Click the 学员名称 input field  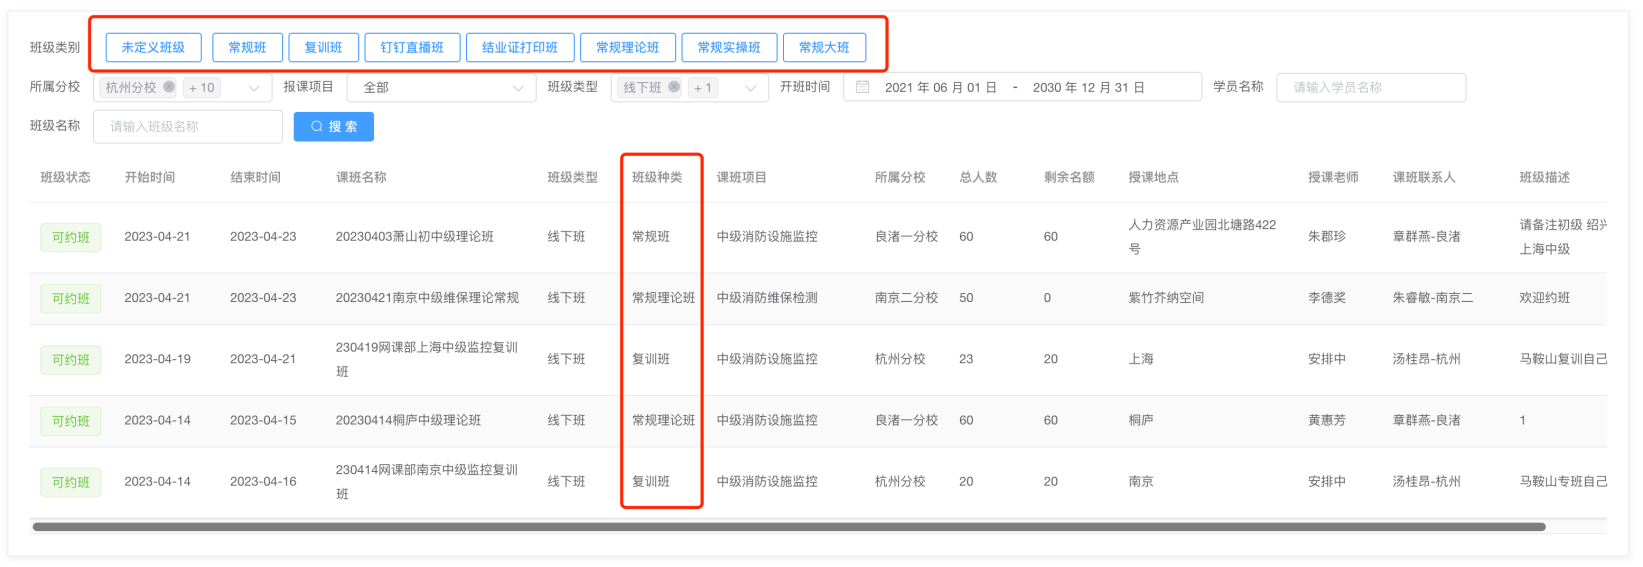[1370, 88]
